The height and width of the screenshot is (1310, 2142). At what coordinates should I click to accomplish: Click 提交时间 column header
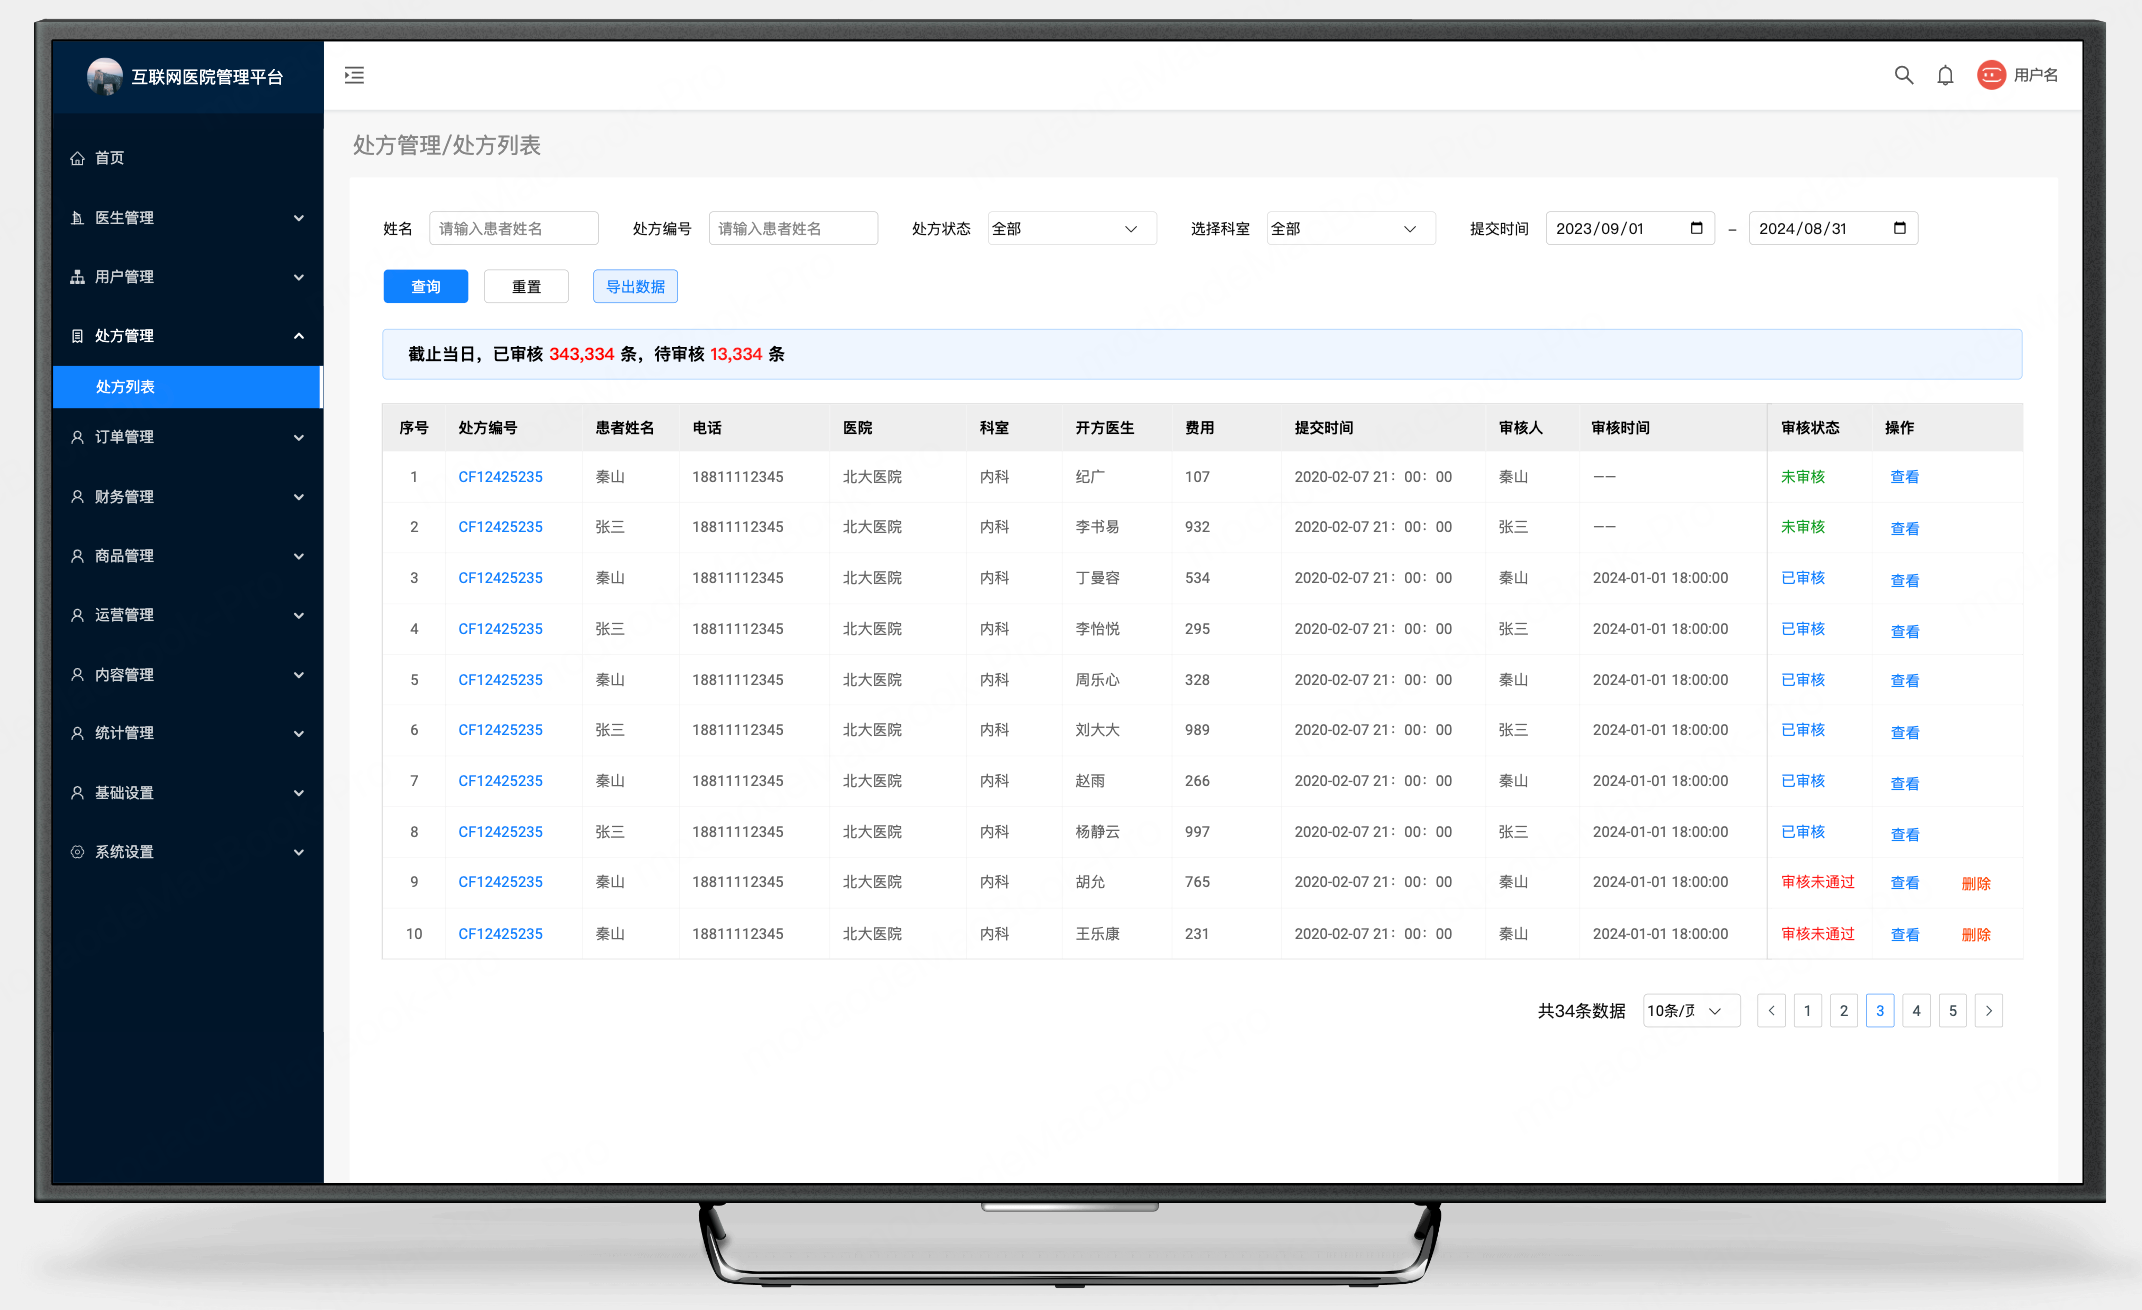coord(1324,428)
